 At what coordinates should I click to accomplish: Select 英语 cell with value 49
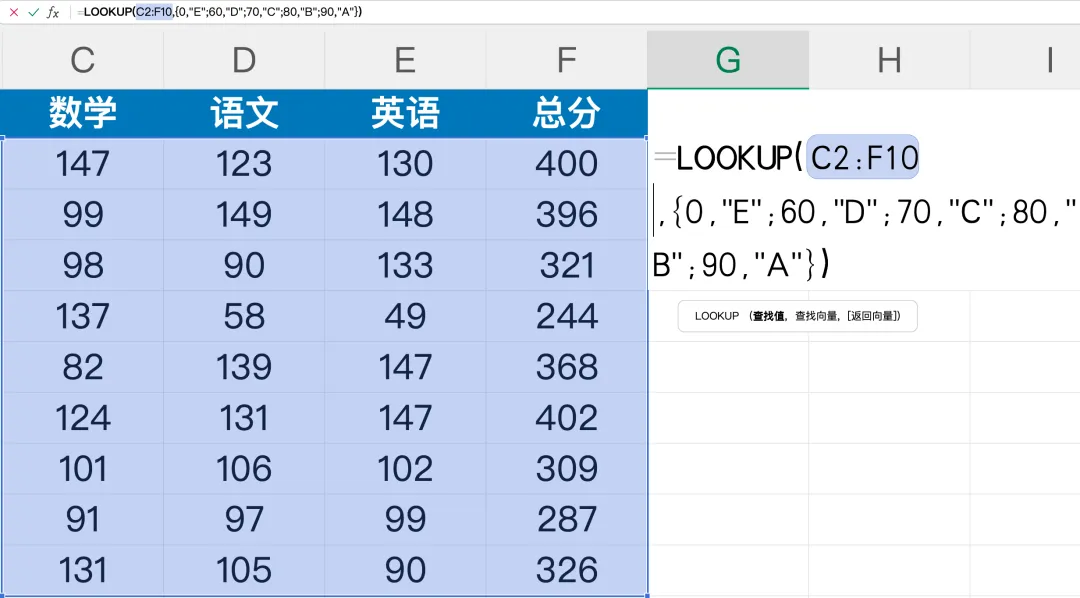tap(405, 316)
